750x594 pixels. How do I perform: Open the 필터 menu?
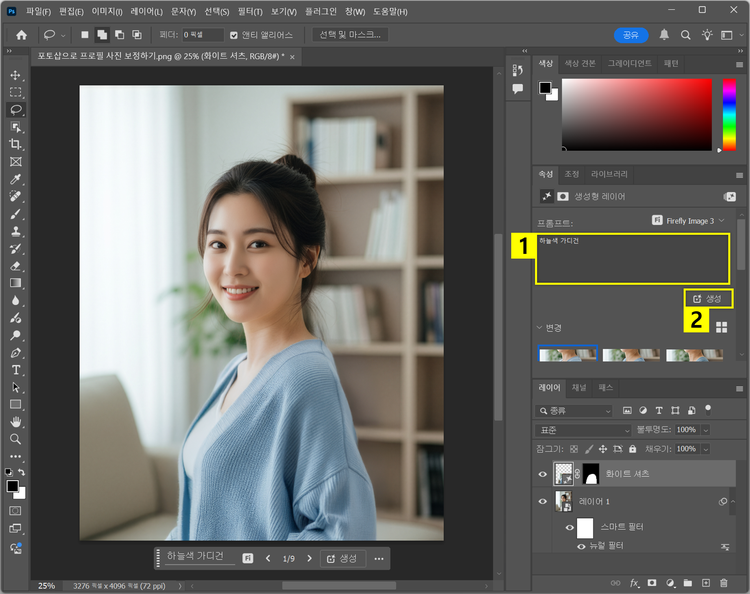coord(250,9)
